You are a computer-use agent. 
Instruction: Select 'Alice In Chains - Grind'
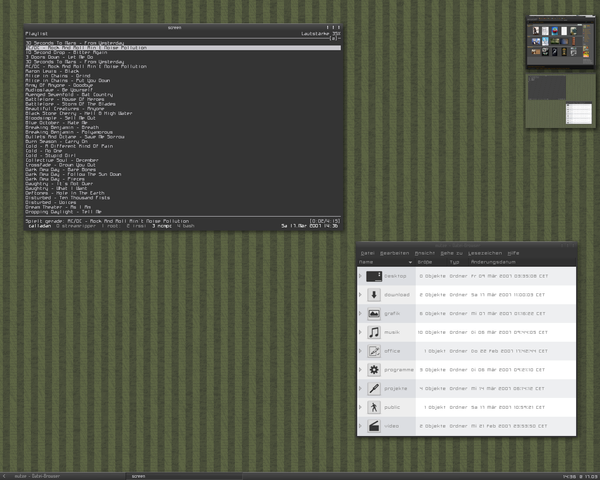(x=58, y=76)
